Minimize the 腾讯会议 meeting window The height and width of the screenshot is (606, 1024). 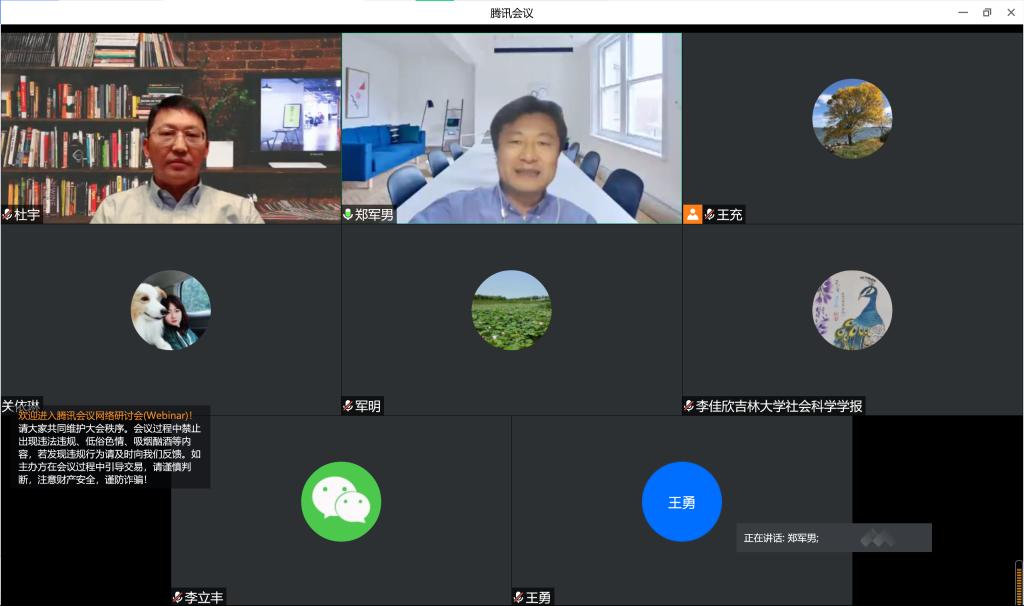(x=962, y=12)
